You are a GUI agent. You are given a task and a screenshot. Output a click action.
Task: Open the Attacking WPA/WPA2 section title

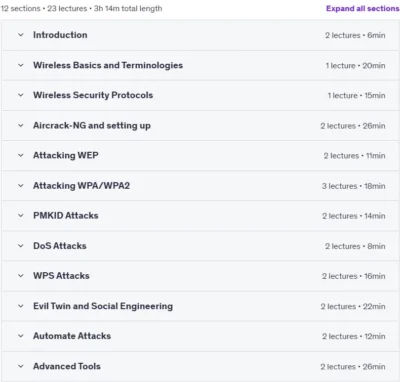(81, 186)
